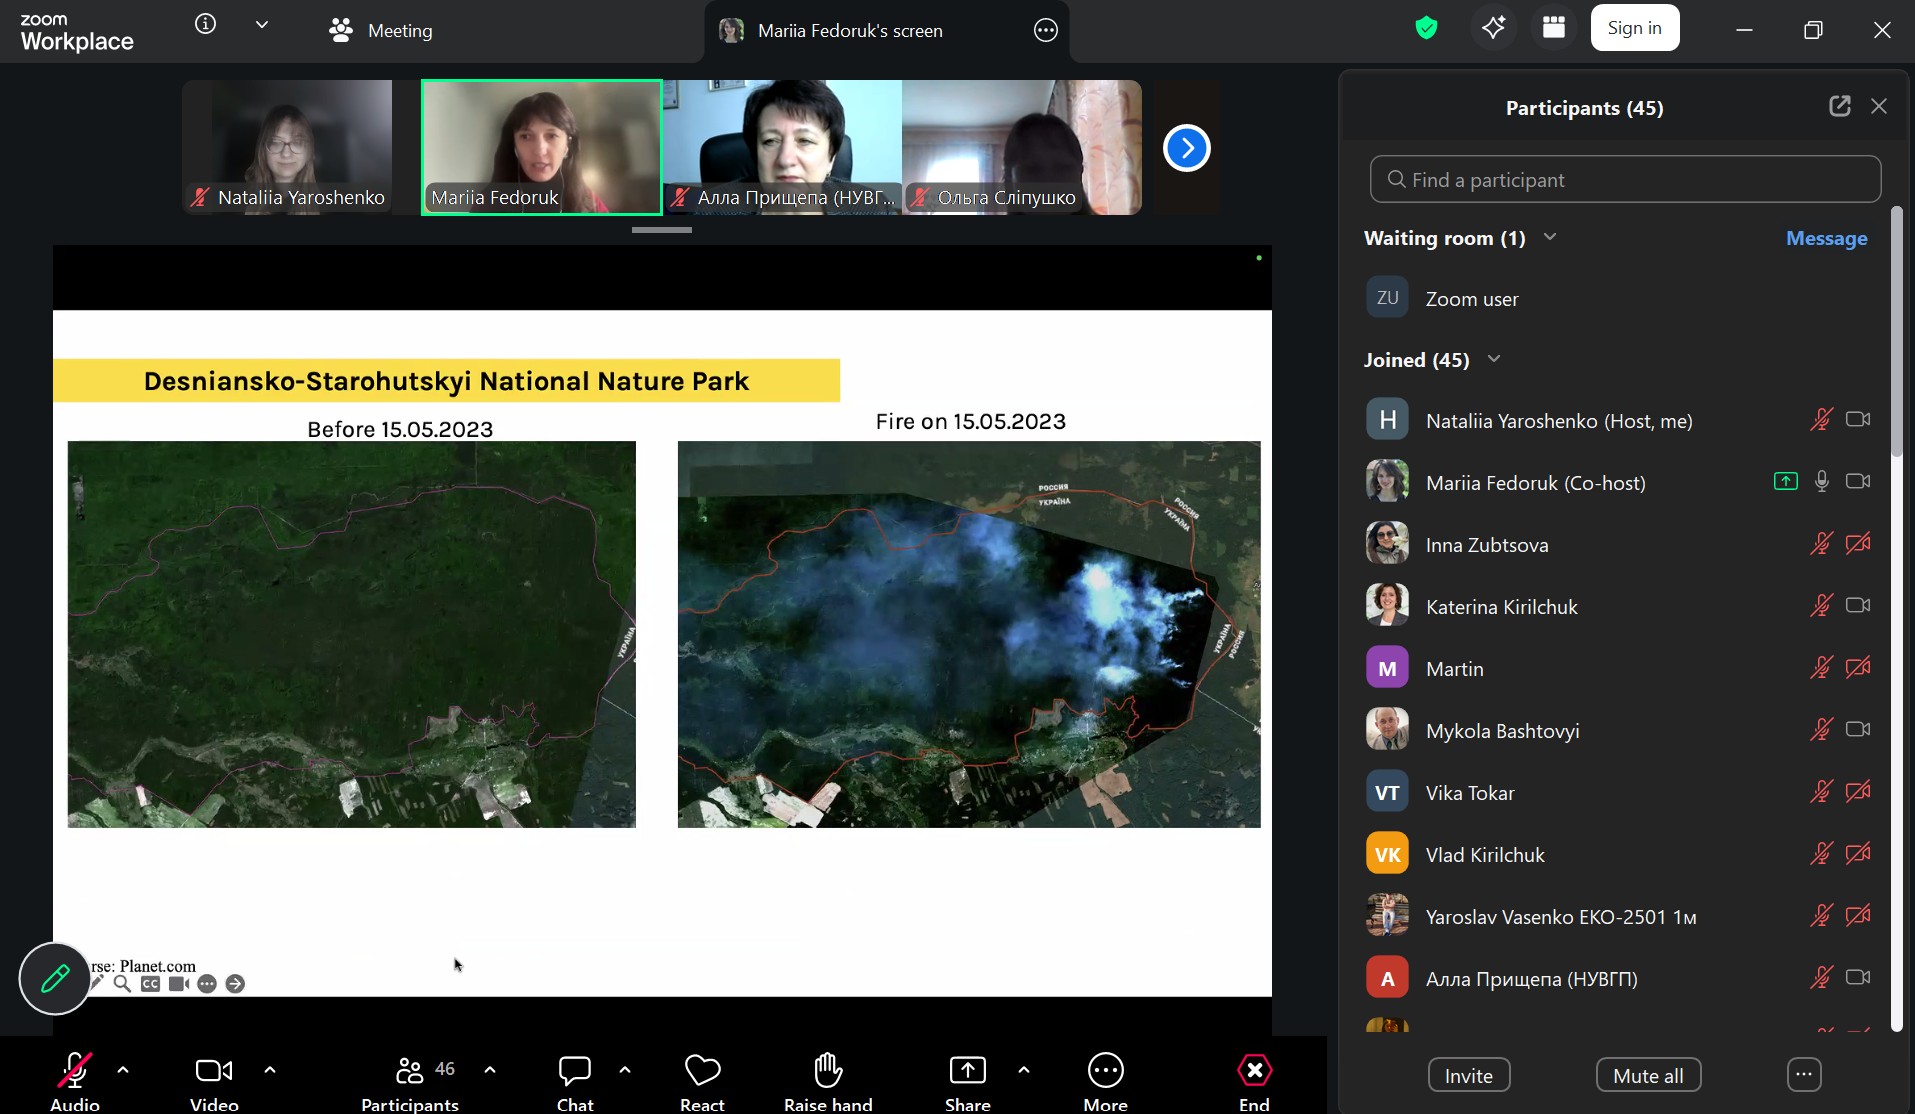Viewport: 1915px width, 1114px height.
Task: Unmute microphone using Audio button
Action: pos(75,1080)
